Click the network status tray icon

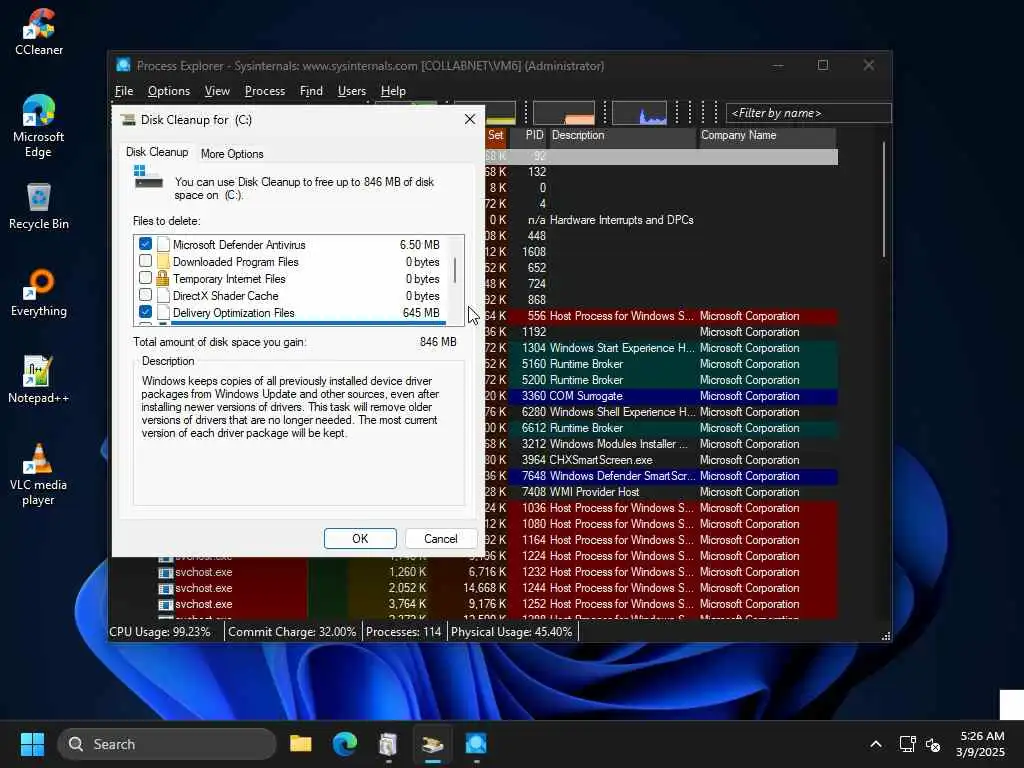907,744
